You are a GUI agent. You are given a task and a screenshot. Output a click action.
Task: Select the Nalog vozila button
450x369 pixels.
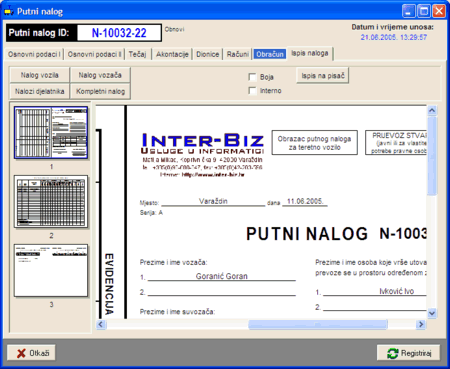click(x=40, y=75)
